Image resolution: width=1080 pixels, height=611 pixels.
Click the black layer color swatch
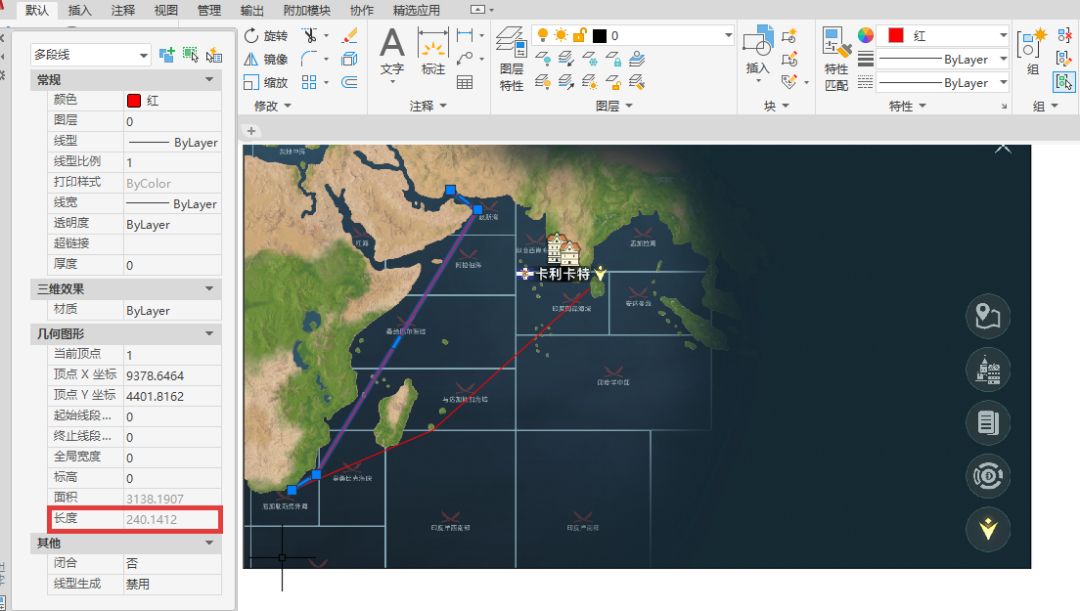[600, 35]
